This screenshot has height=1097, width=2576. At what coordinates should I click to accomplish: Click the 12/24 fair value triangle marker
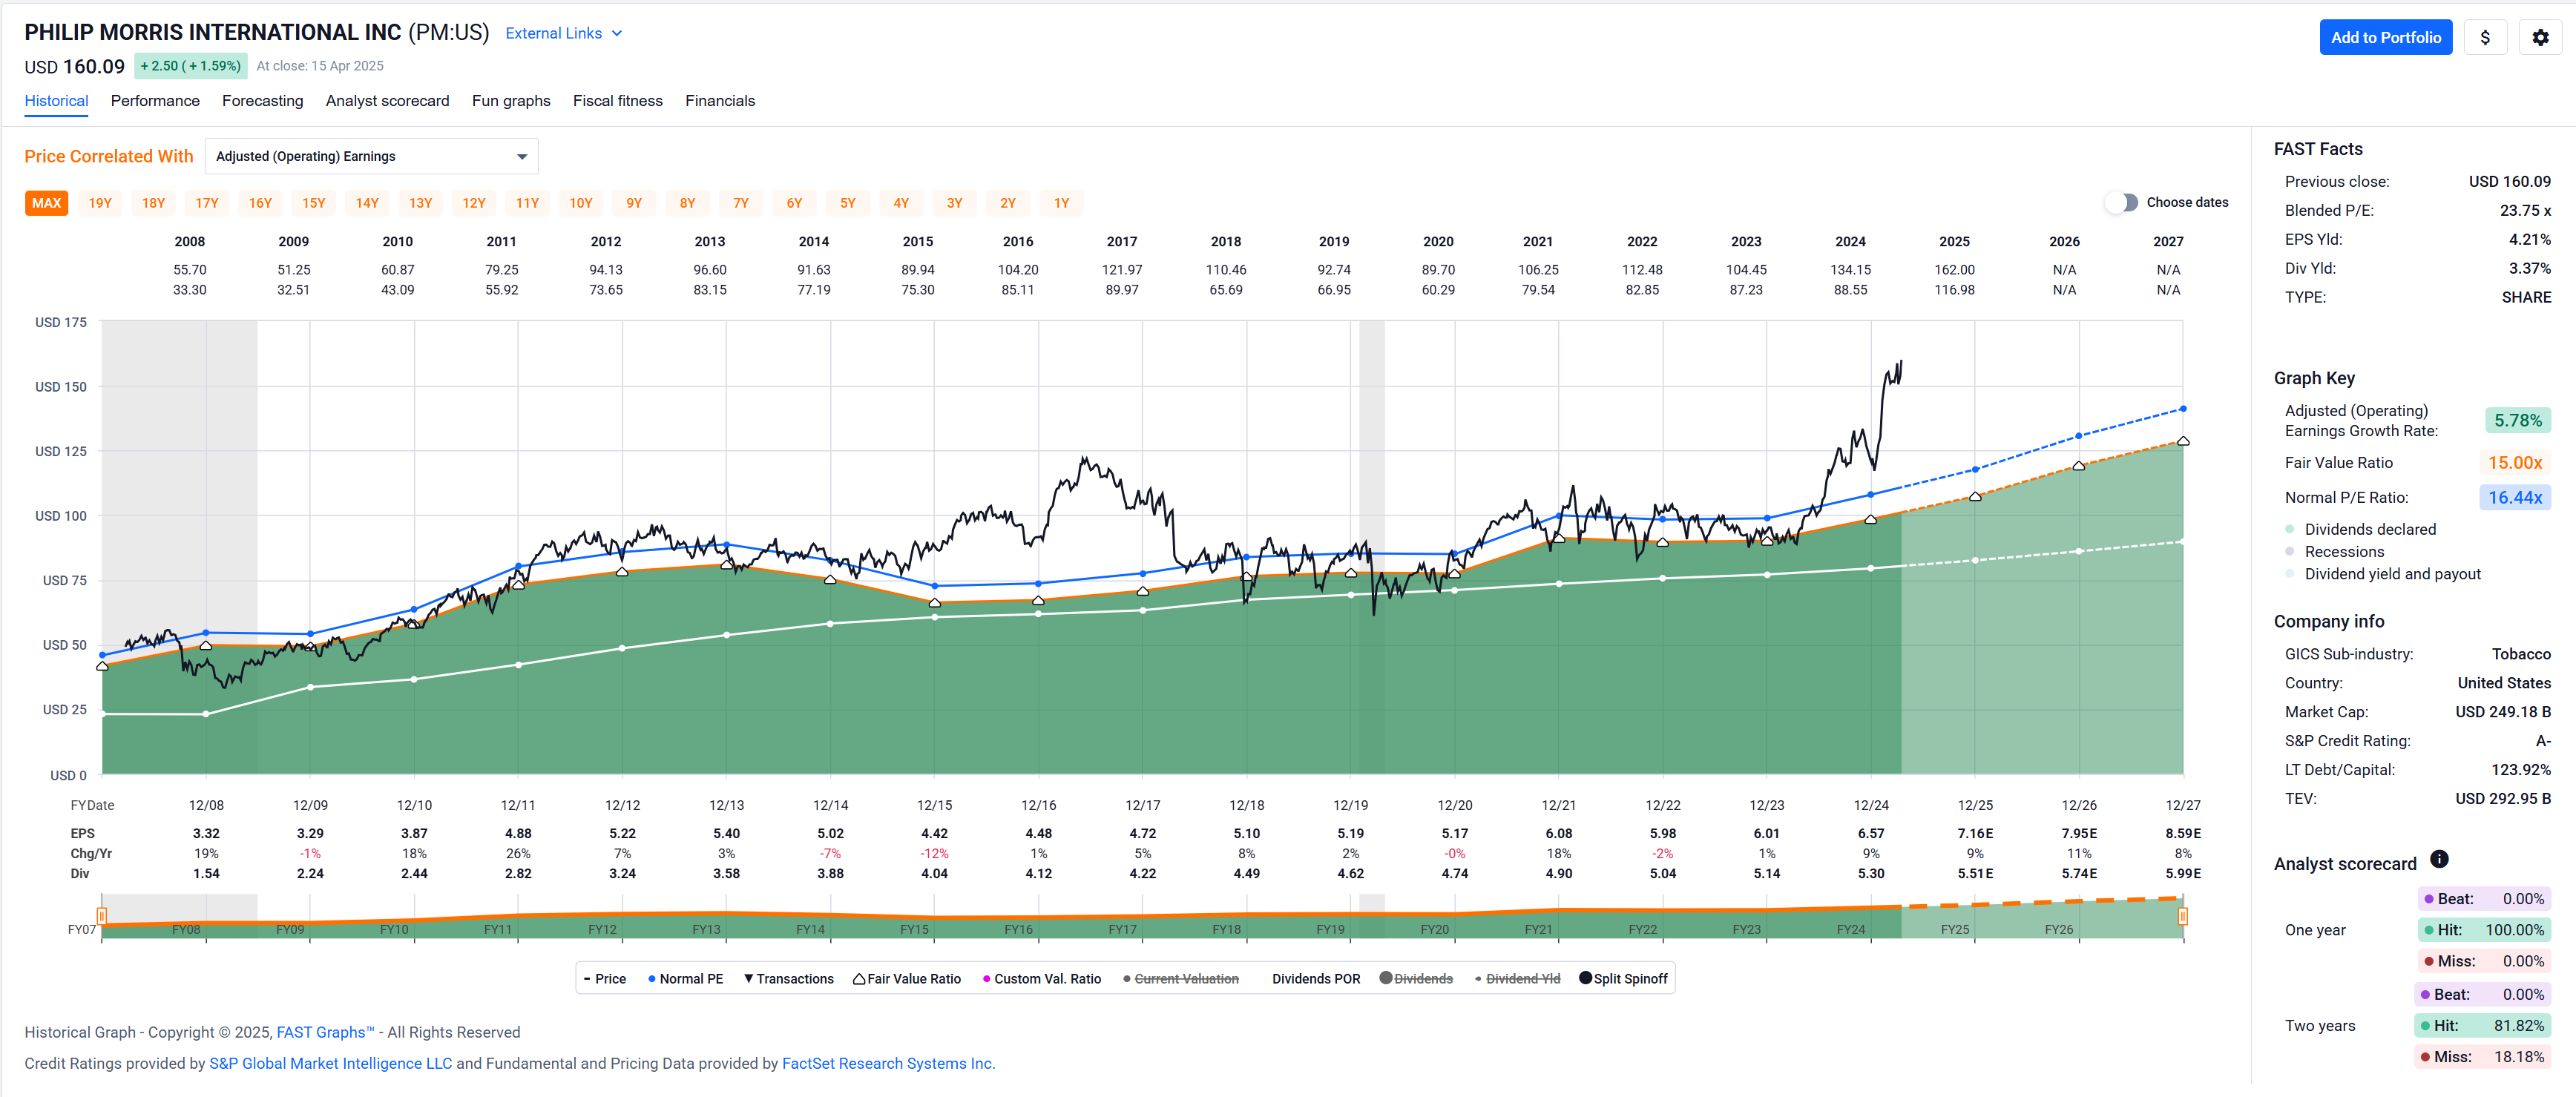[1870, 520]
